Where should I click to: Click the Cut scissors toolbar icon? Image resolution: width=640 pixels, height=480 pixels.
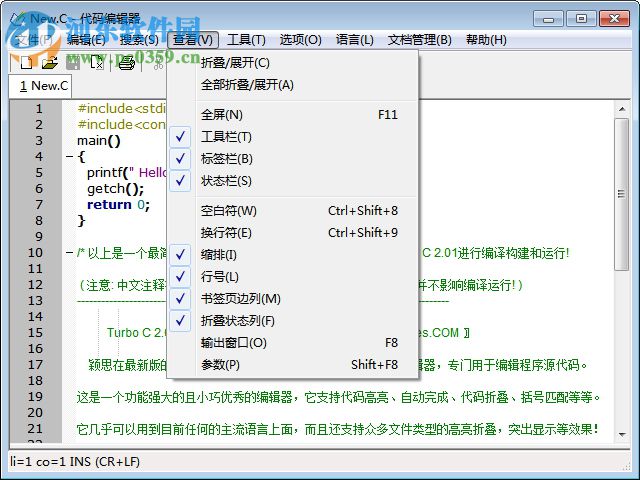(158, 62)
